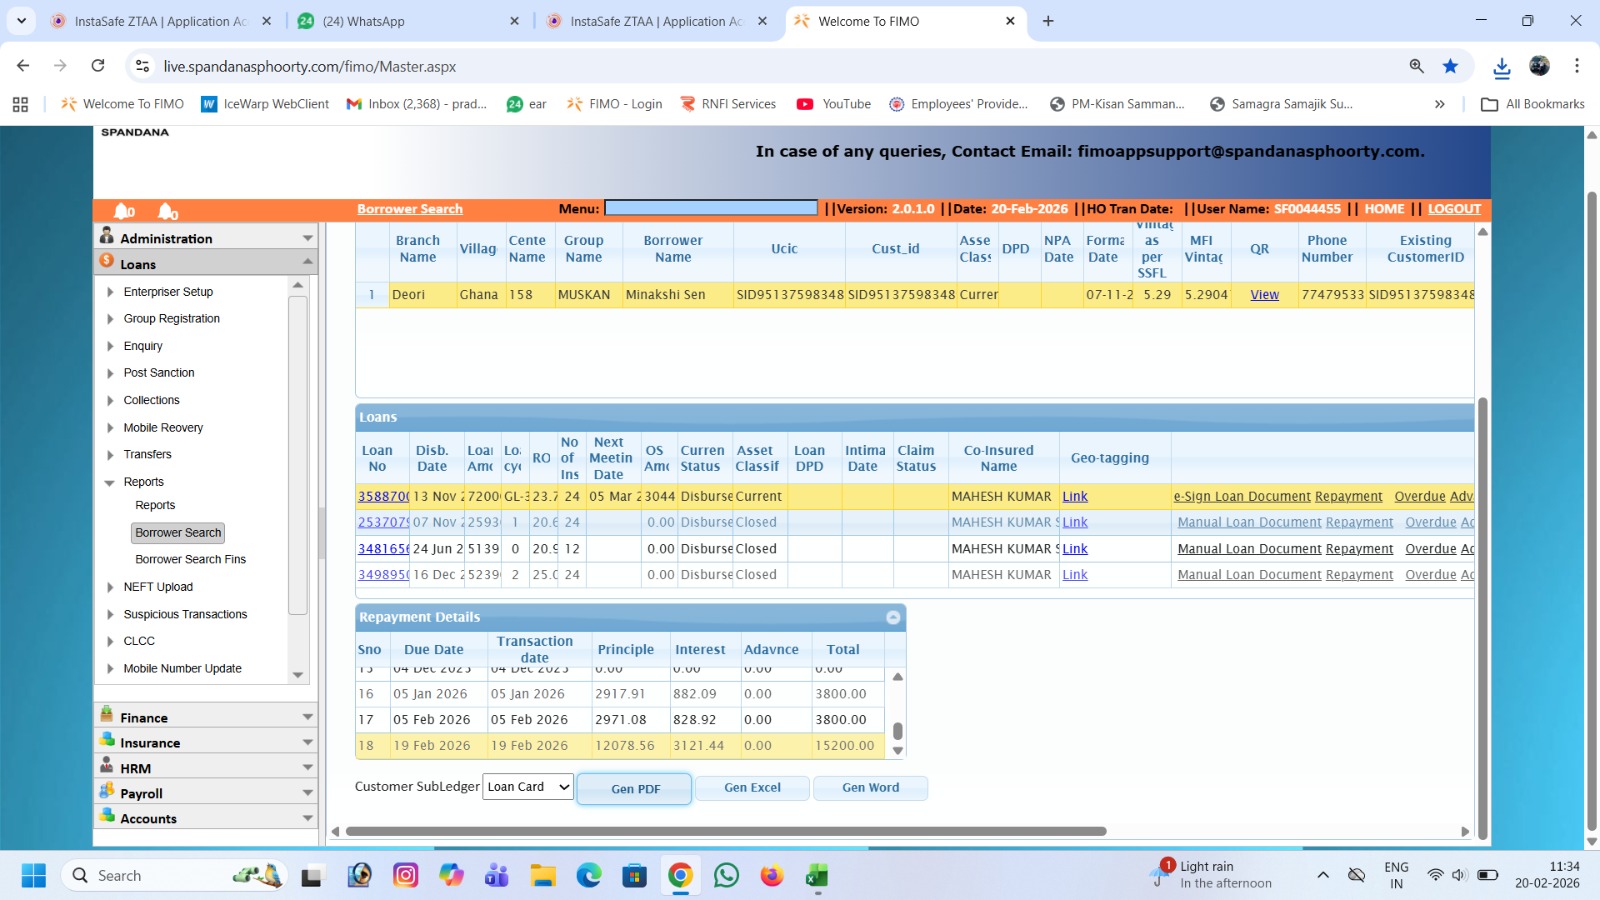
Task: Bookmark this page with star icon
Action: [x=1450, y=66]
